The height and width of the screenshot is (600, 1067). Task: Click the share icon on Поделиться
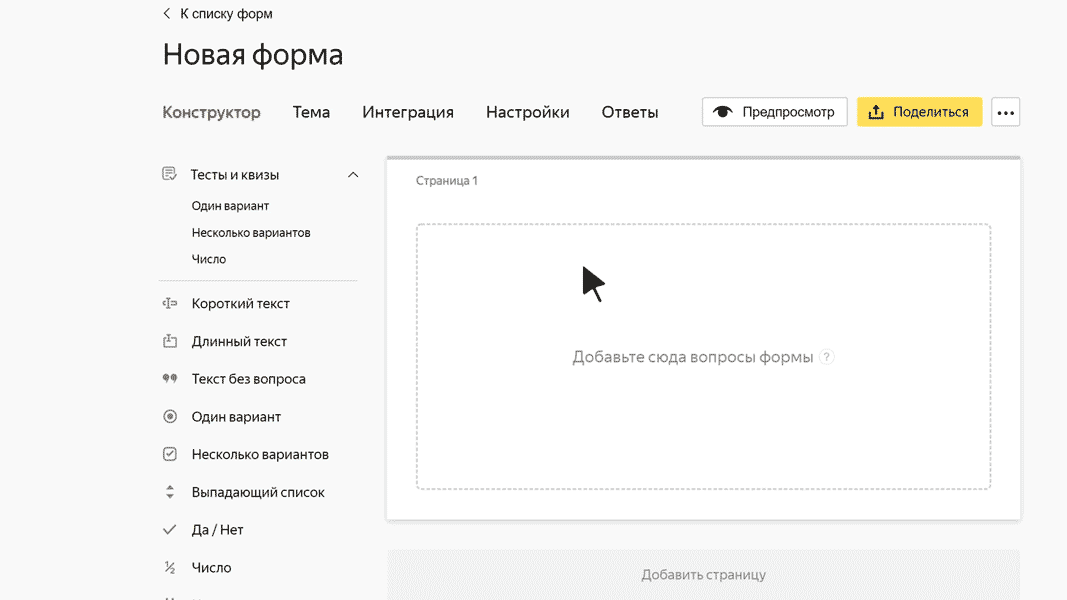tap(875, 111)
